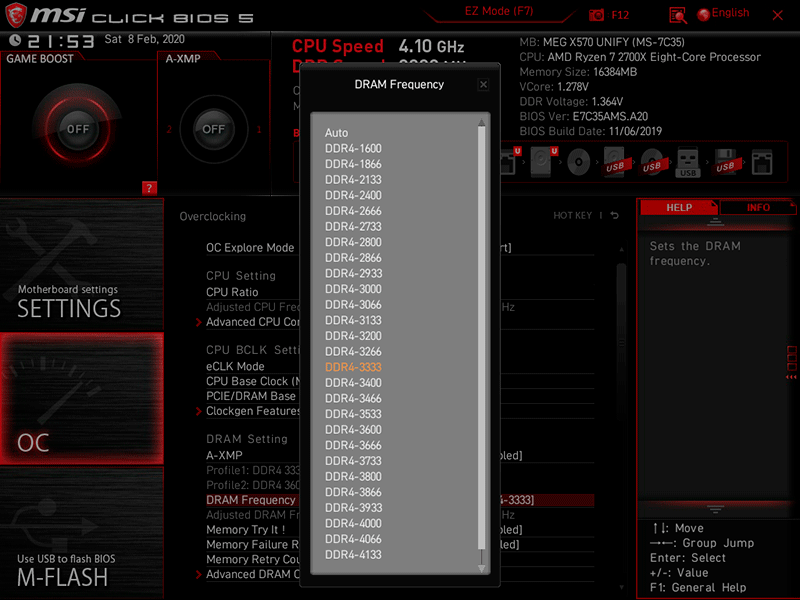Choose DDR4-1866 frequency
The height and width of the screenshot is (600, 800).
pos(353,164)
